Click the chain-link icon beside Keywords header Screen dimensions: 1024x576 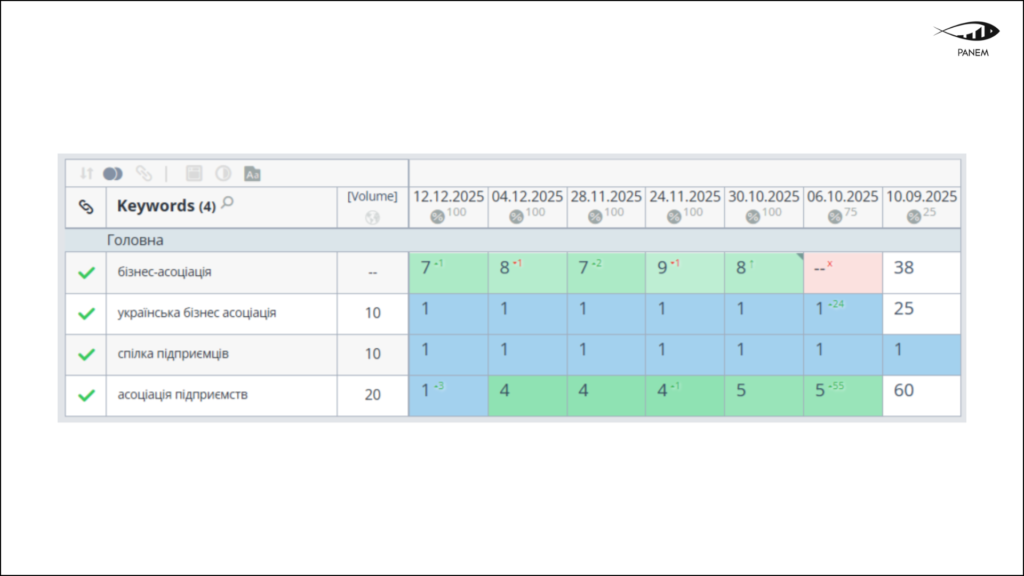click(86, 208)
